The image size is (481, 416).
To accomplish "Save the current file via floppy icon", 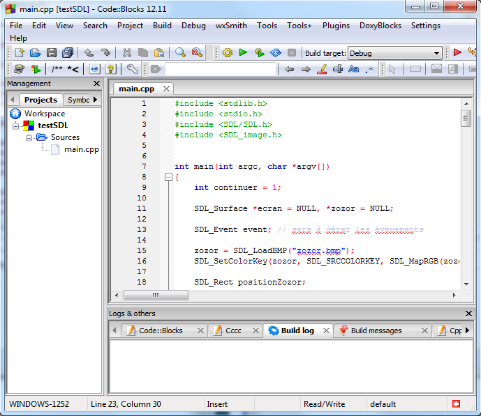I will click(51, 53).
